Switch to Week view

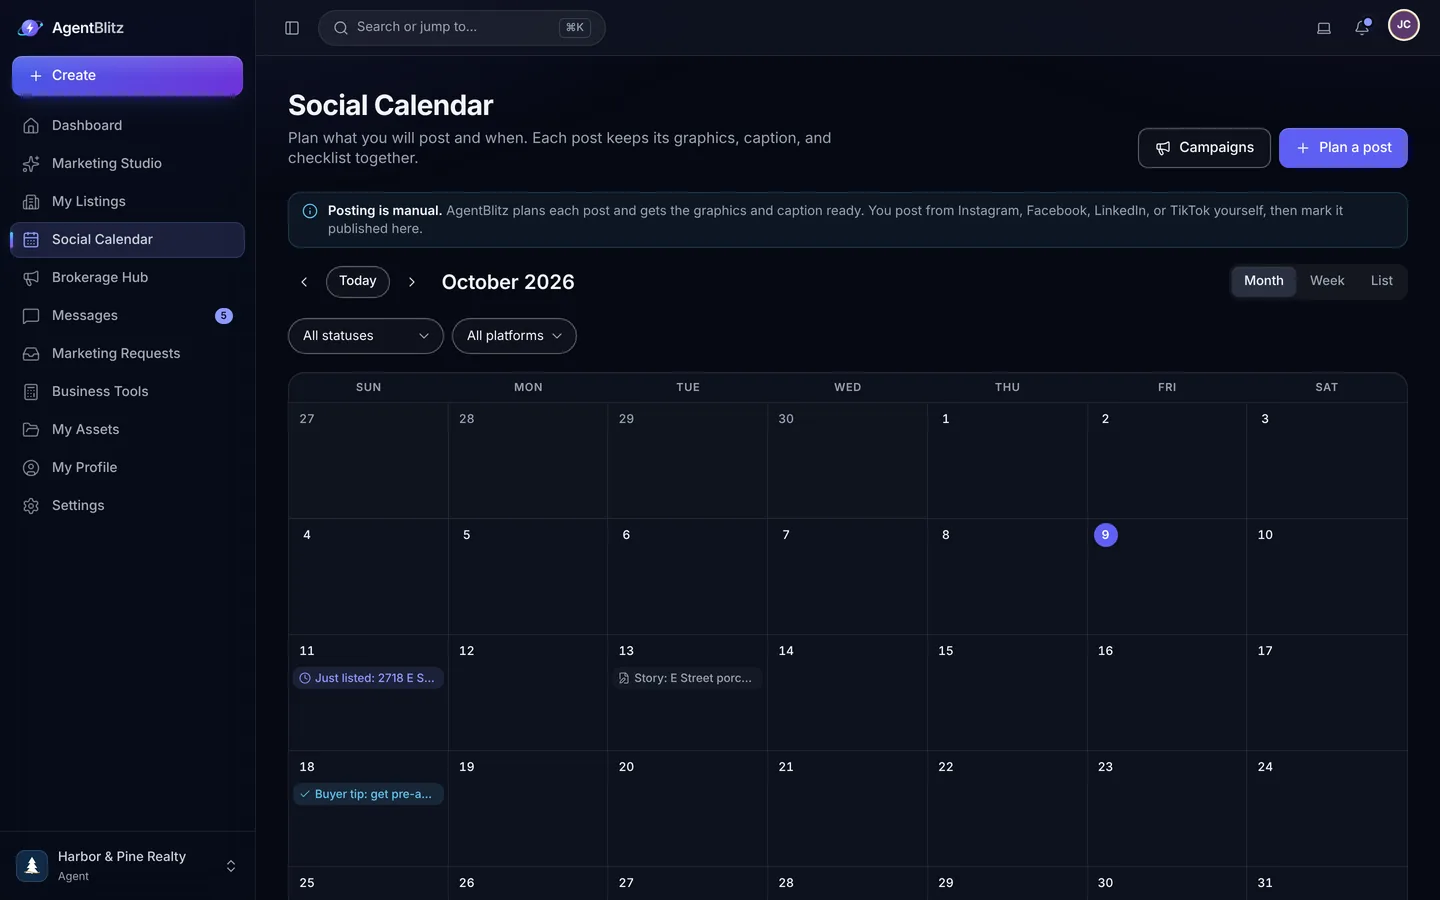[x=1327, y=281]
